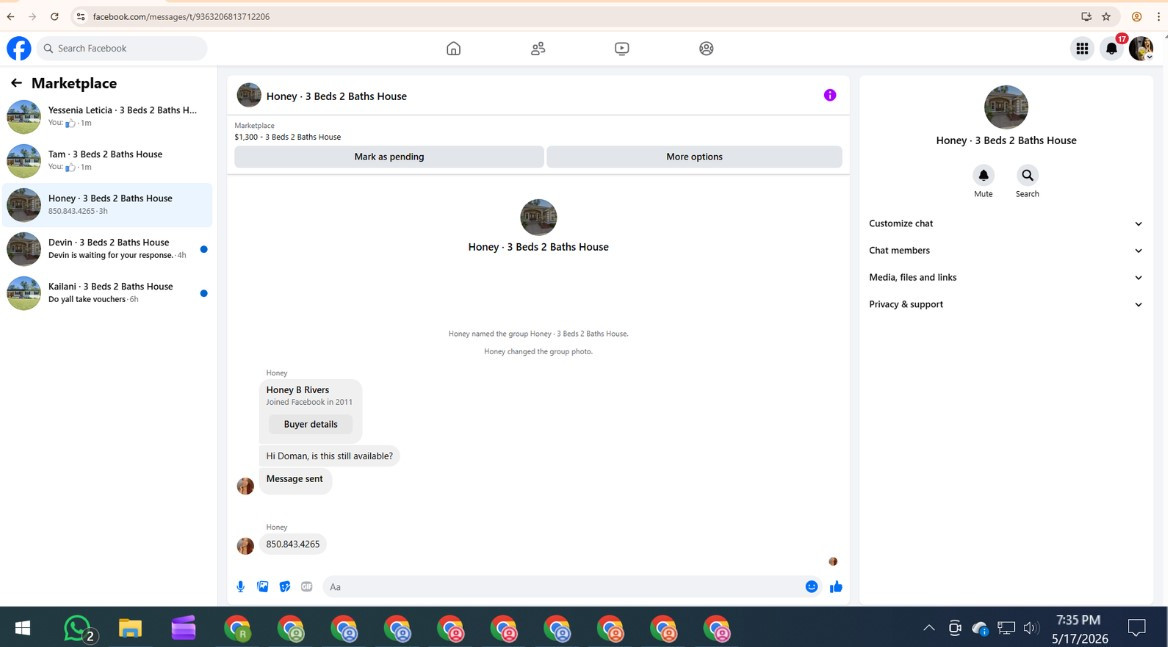Send a thumbs up like
This screenshot has height=647, width=1168.
pos(836,587)
